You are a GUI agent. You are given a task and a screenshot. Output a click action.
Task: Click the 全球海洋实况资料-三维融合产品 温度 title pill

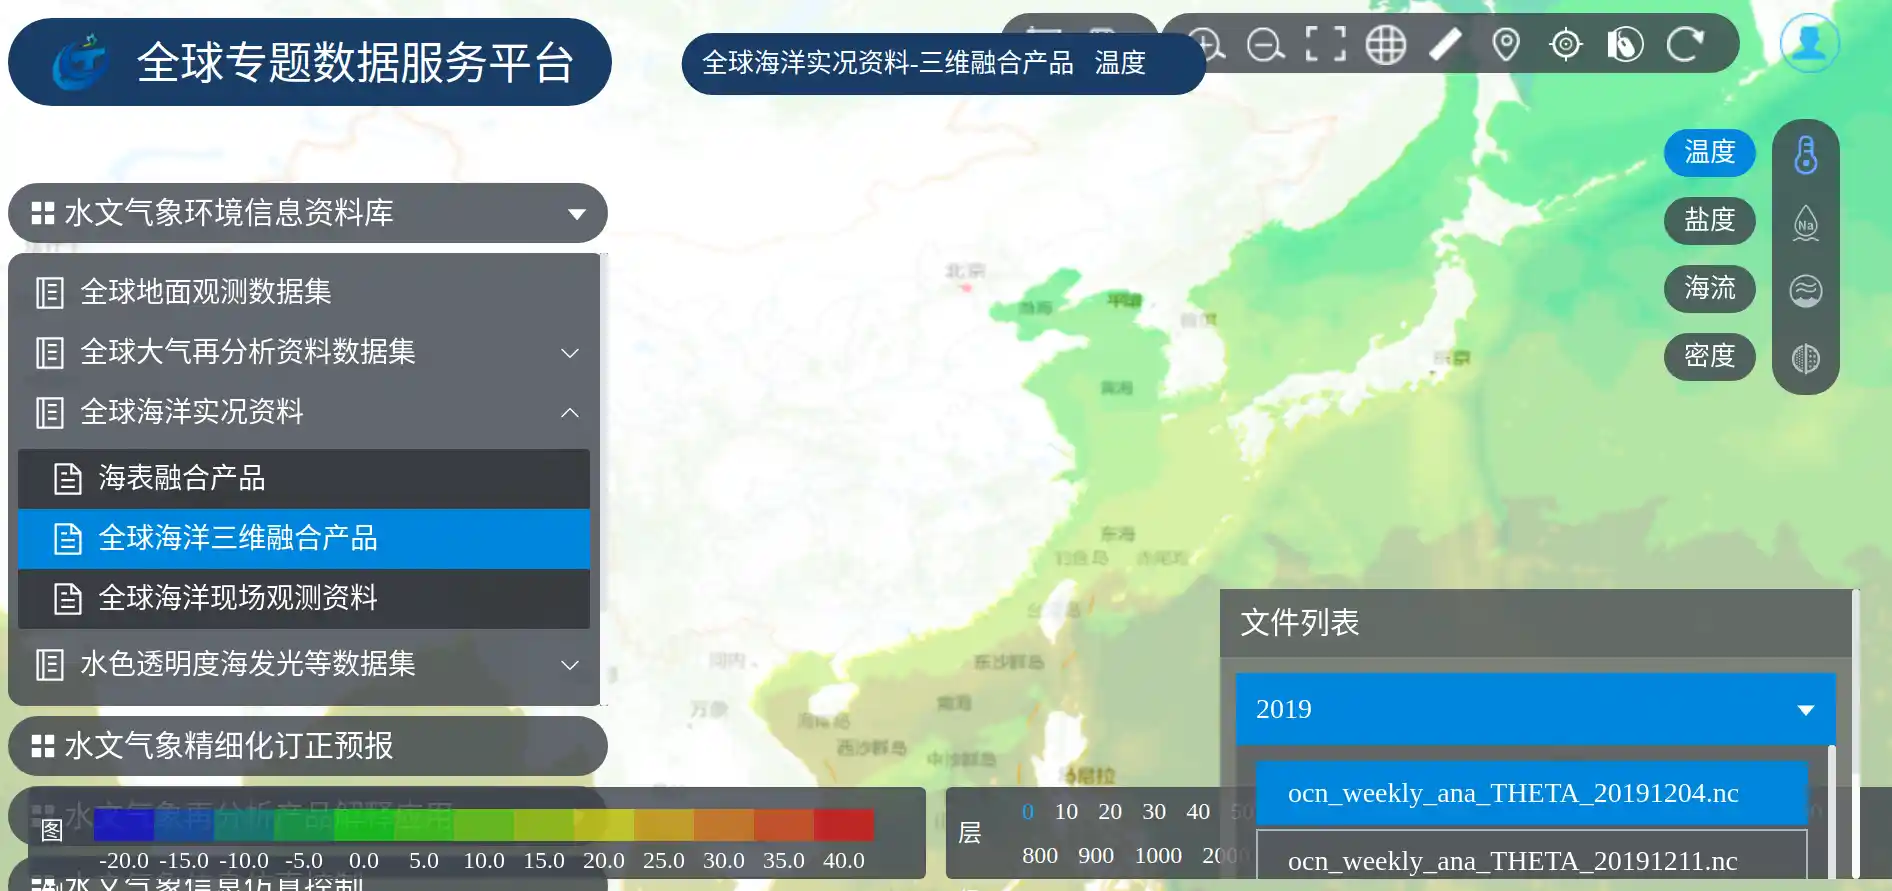coord(944,63)
